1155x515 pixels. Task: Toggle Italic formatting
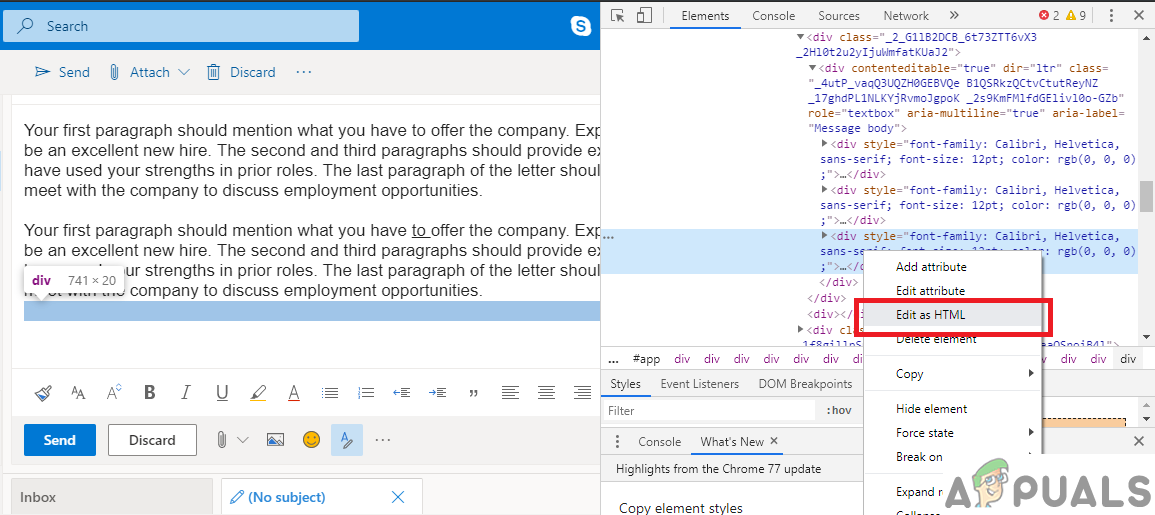pos(186,393)
